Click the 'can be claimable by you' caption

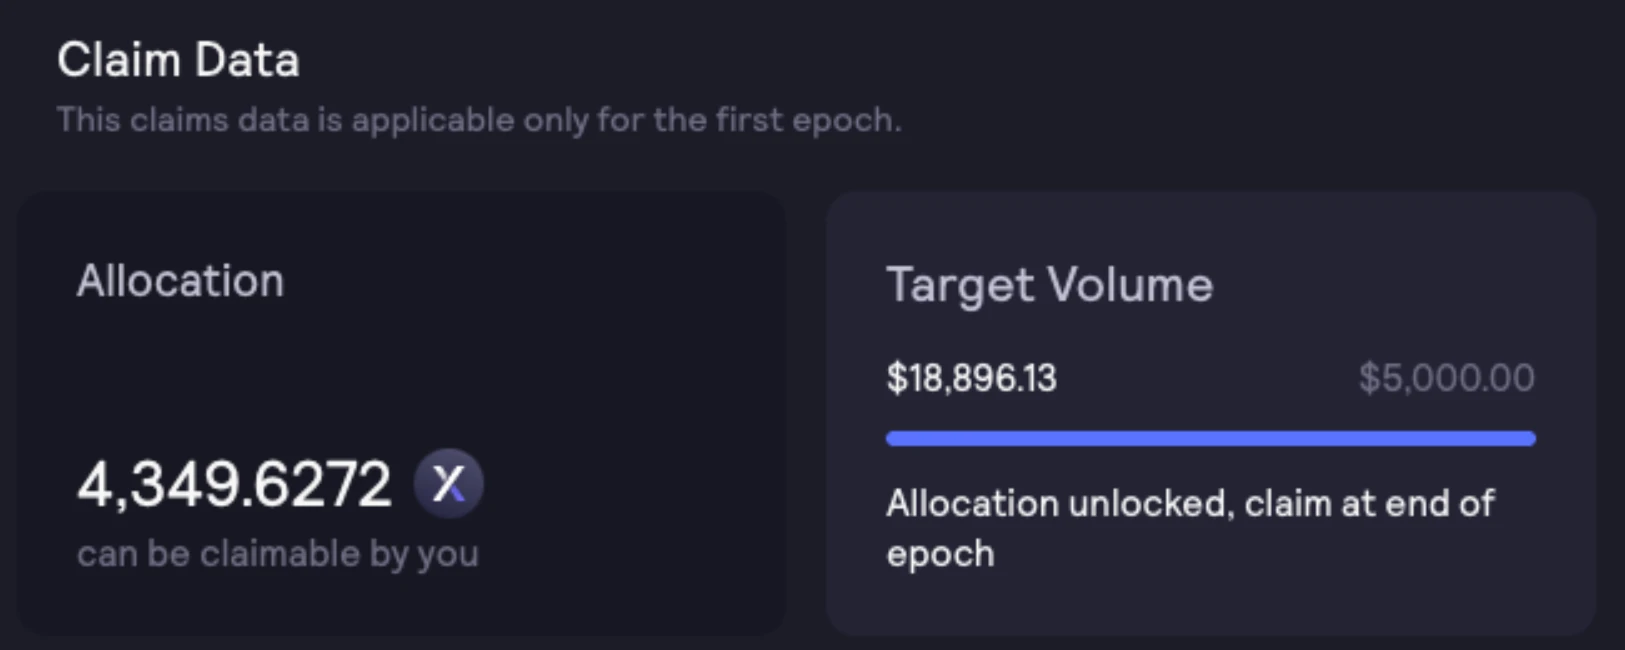coord(278,554)
